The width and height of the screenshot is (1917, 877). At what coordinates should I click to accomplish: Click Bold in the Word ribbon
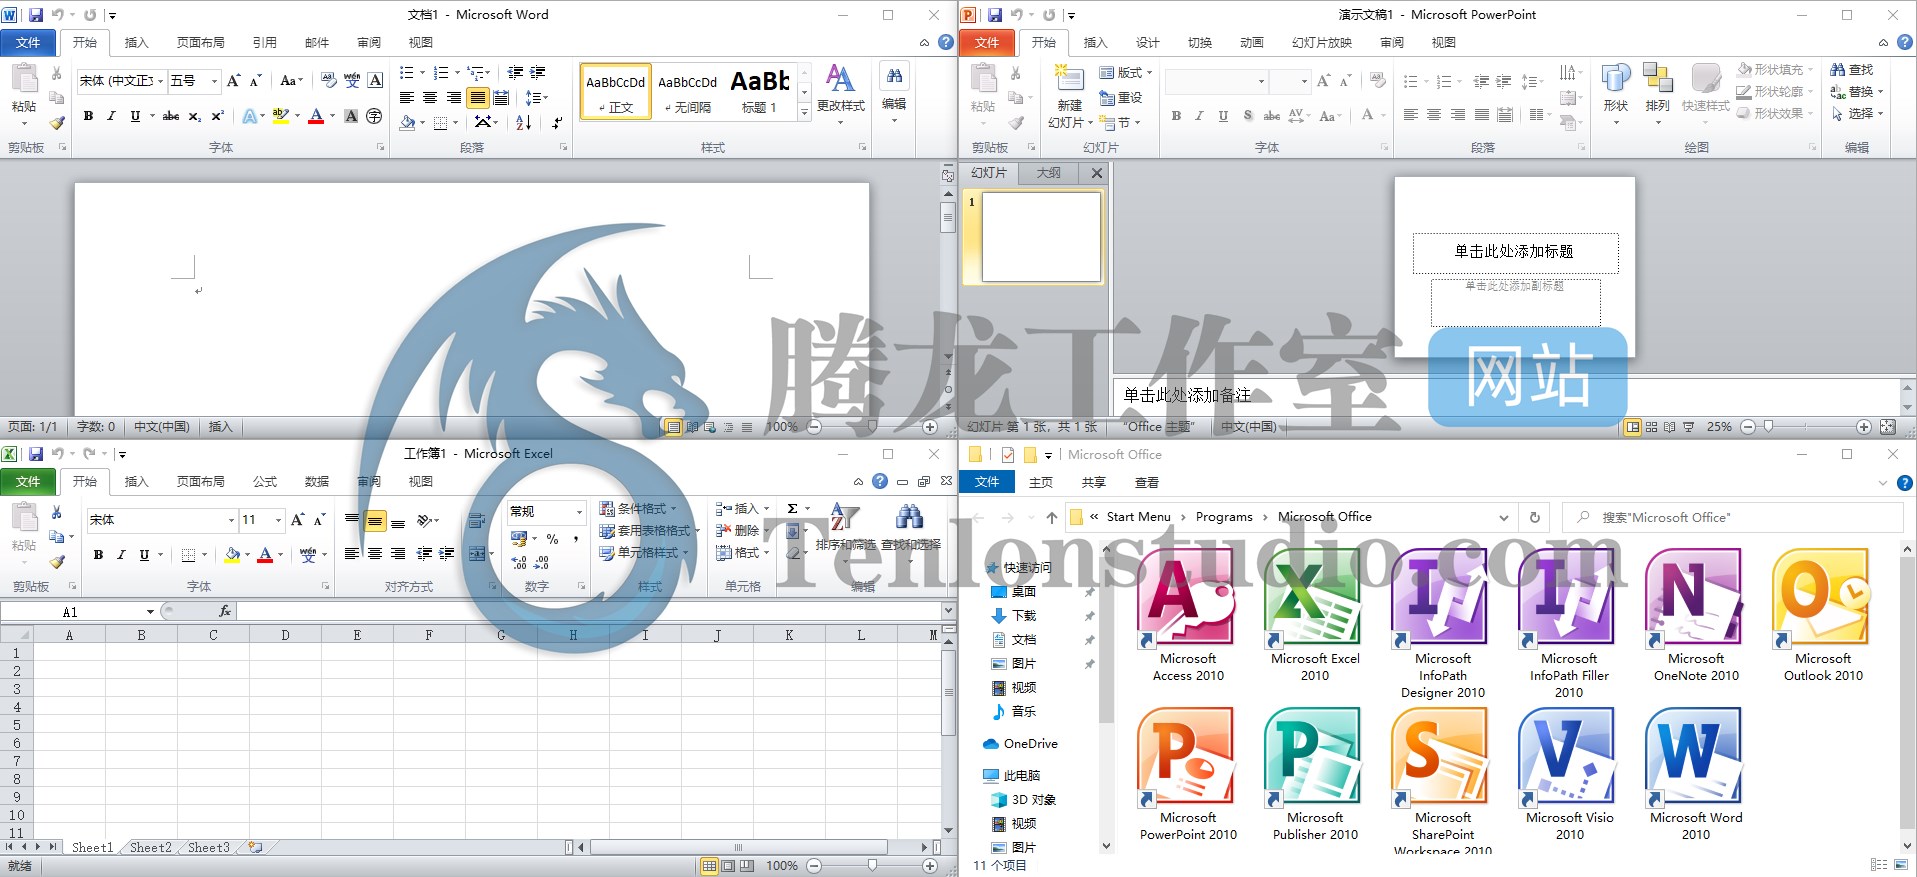point(88,116)
